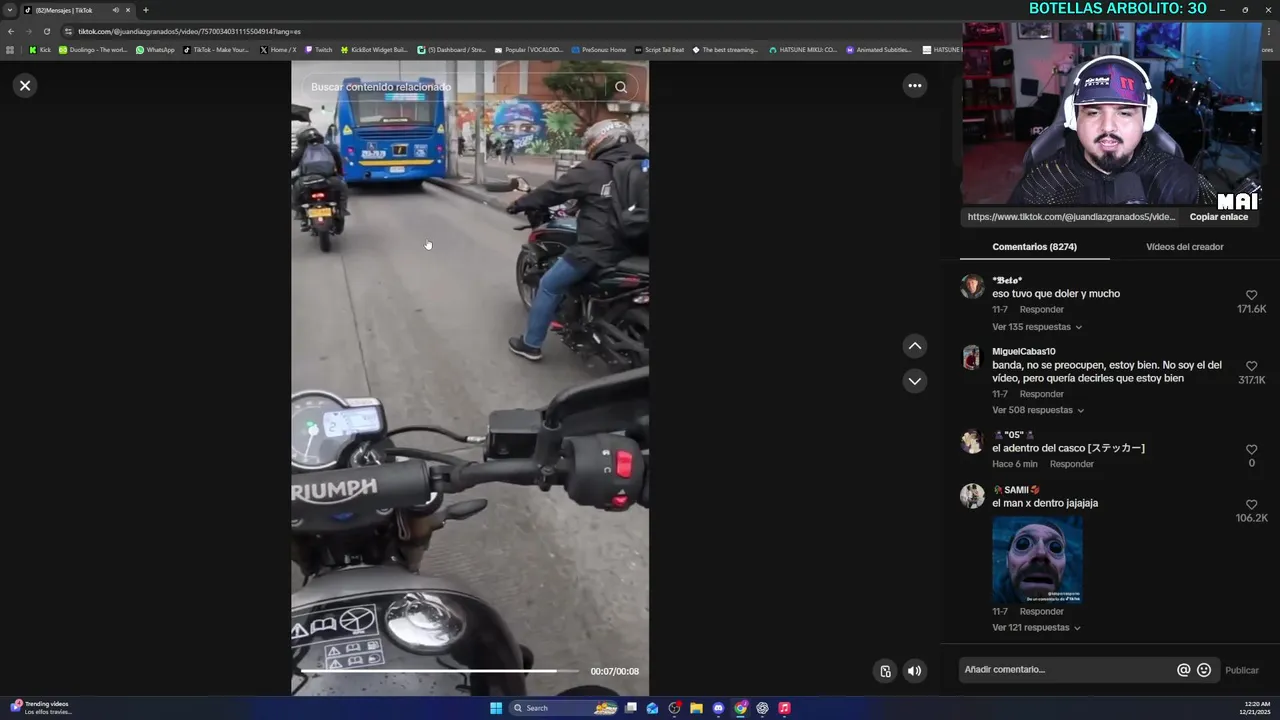Open the 'Animated Subtitles...' bookmark
The width and height of the screenshot is (1280, 720).
click(879, 50)
